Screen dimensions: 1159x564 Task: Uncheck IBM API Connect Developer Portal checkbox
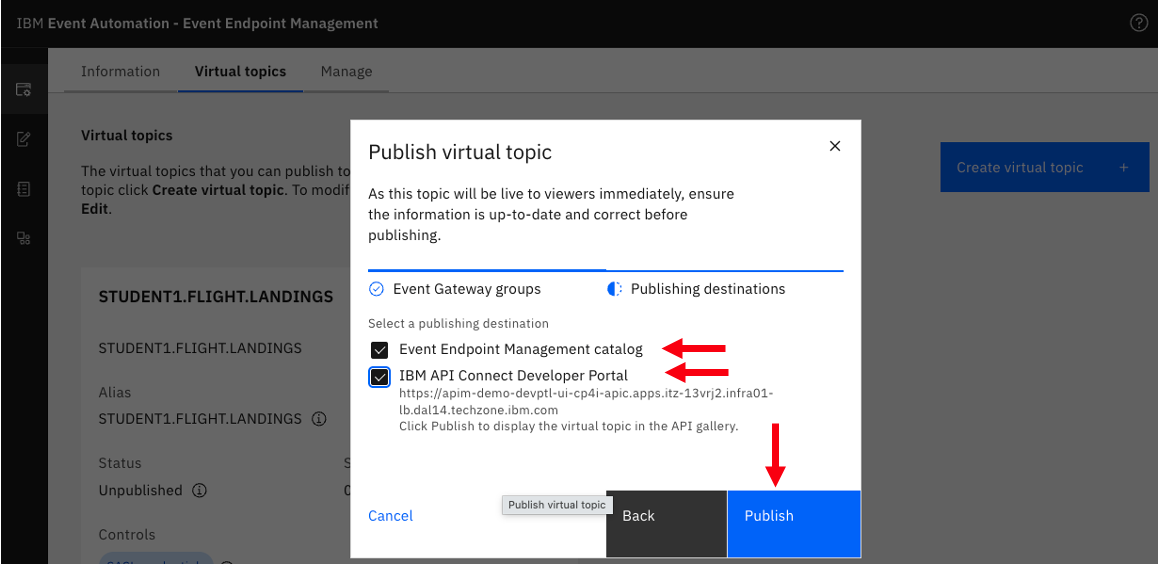[379, 376]
